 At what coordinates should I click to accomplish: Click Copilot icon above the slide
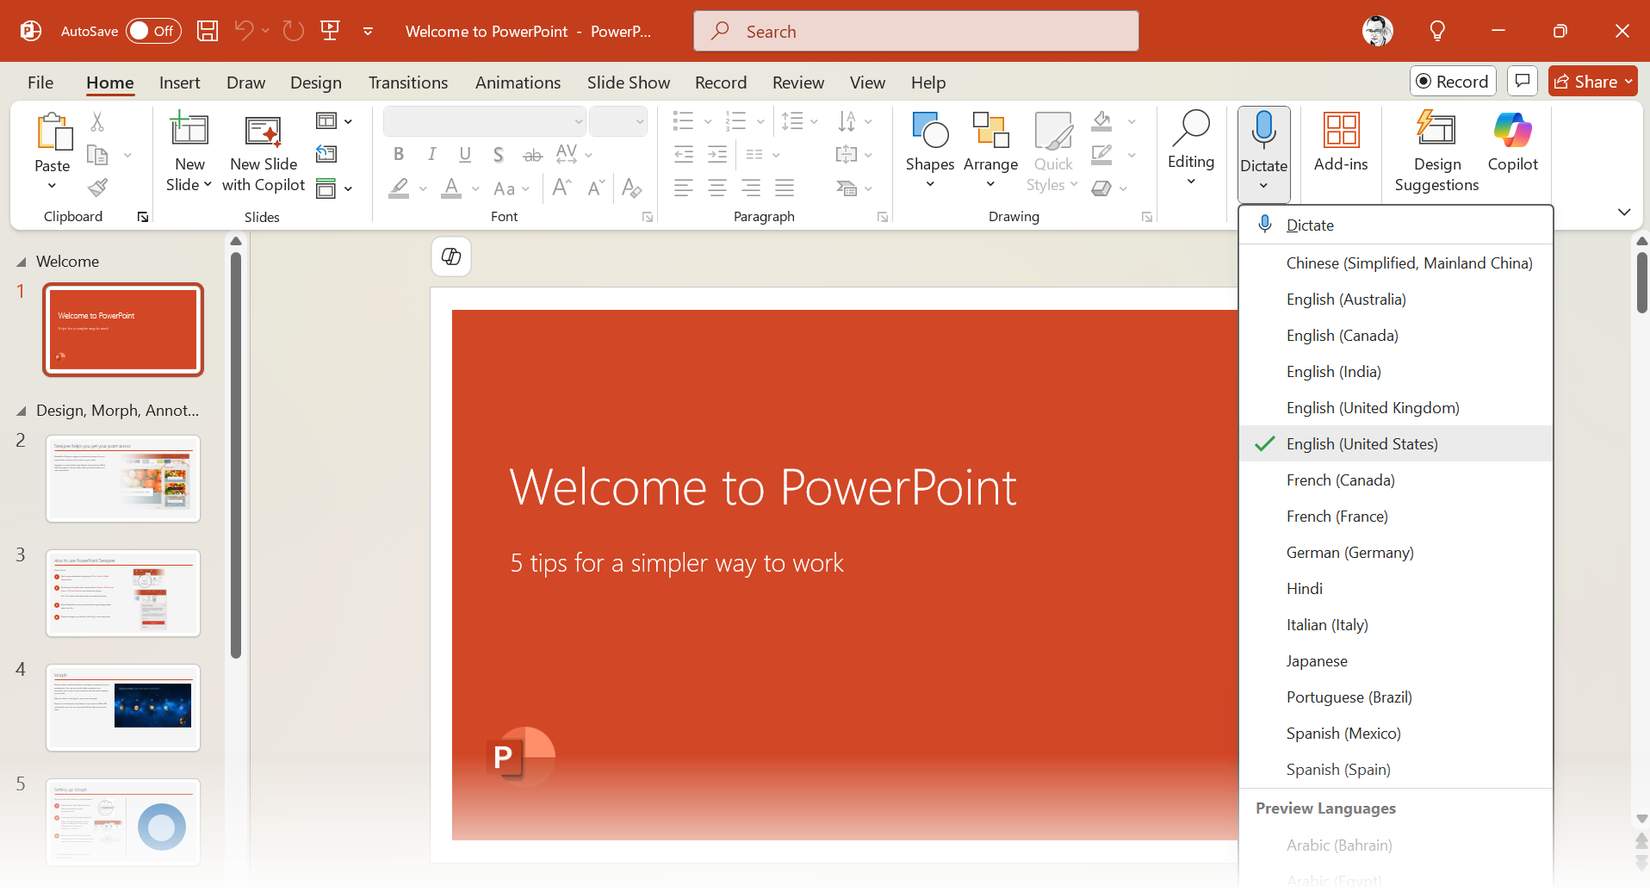click(x=451, y=257)
